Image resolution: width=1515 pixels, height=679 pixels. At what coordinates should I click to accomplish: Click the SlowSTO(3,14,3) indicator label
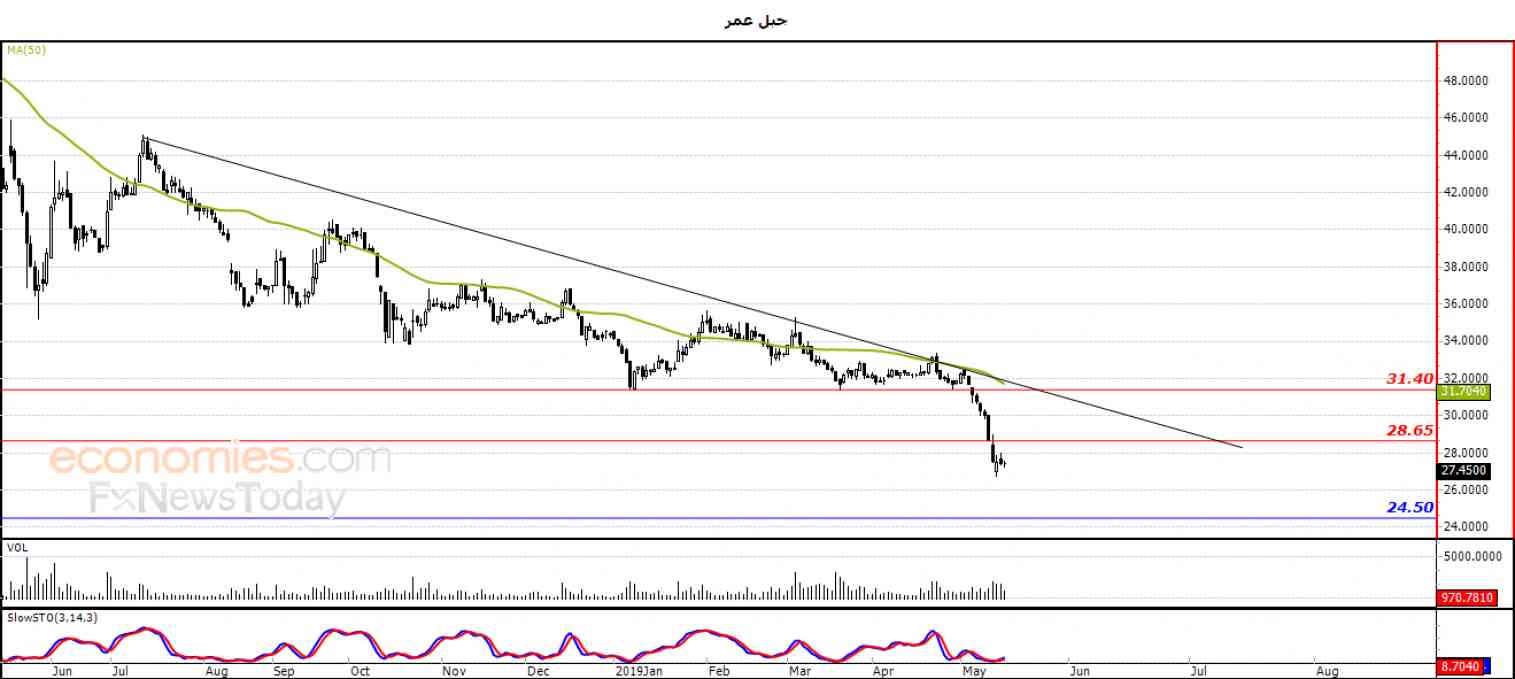[x=52, y=617]
